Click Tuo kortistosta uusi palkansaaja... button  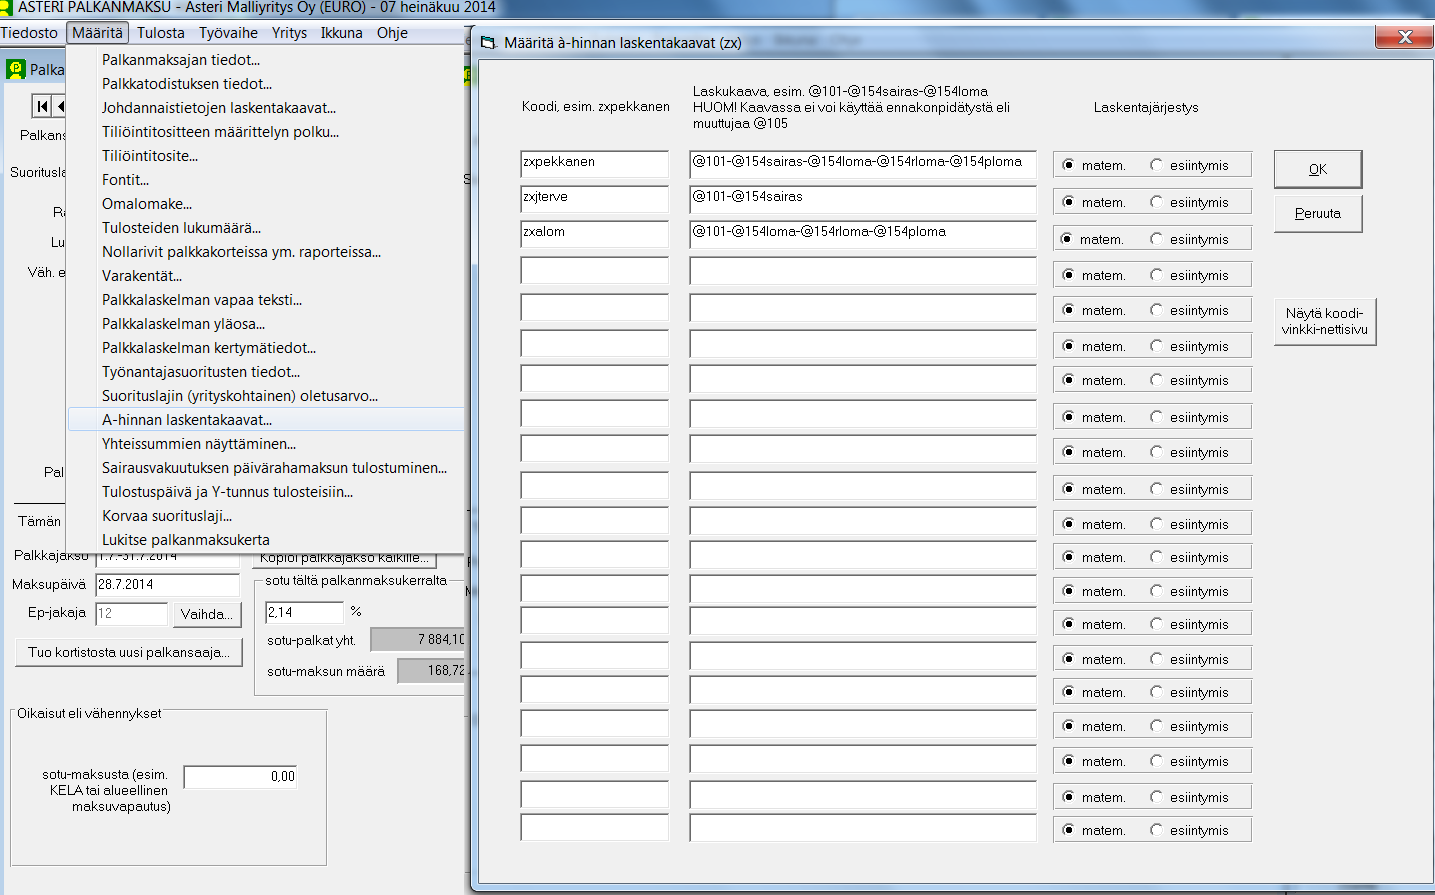click(x=129, y=652)
